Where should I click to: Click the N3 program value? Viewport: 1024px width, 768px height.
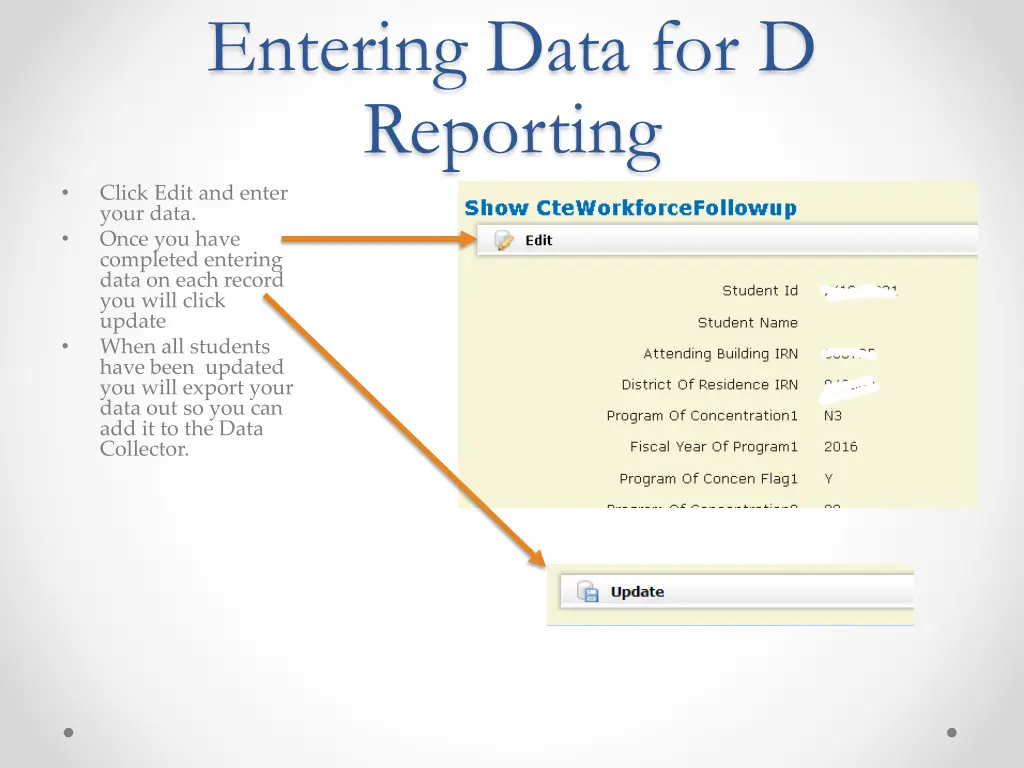pyautogui.click(x=833, y=416)
